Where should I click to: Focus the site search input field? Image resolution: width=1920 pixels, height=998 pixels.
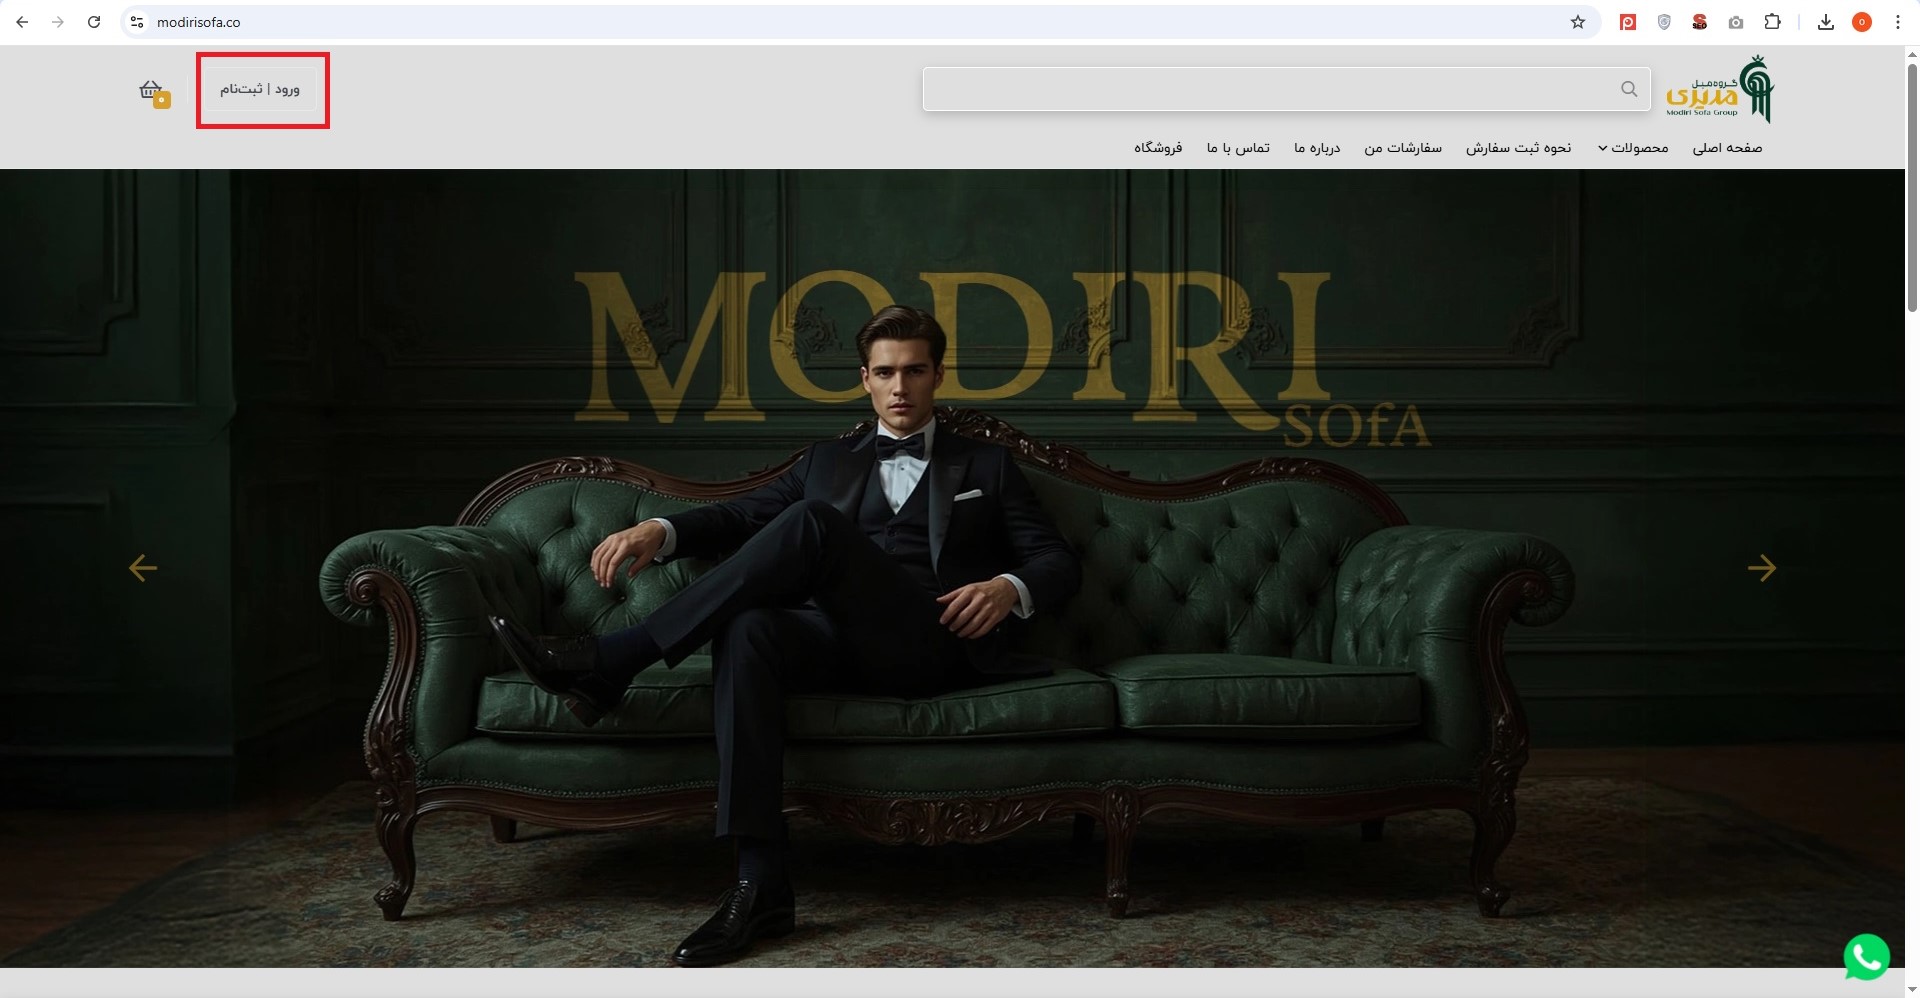1286,89
